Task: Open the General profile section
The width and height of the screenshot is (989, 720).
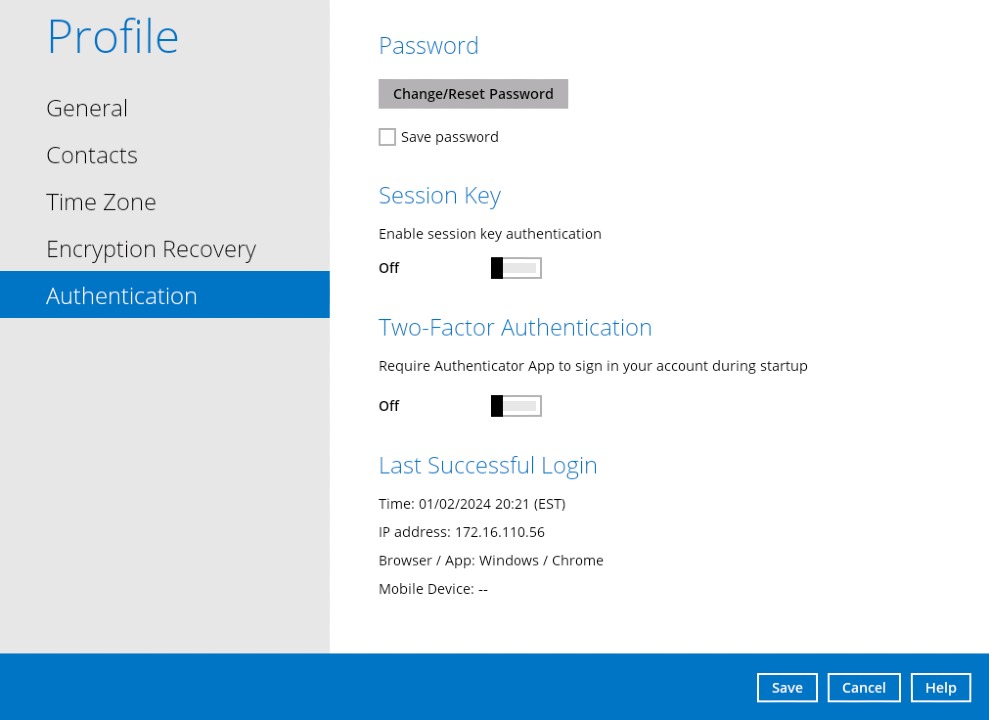Action: [86, 108]
